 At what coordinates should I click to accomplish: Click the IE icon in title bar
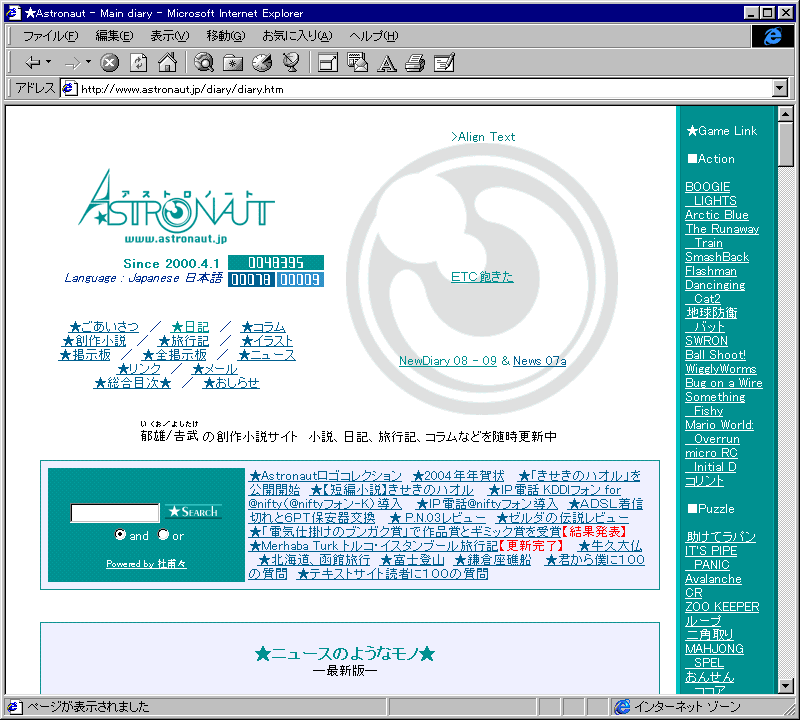pos(13,12)
